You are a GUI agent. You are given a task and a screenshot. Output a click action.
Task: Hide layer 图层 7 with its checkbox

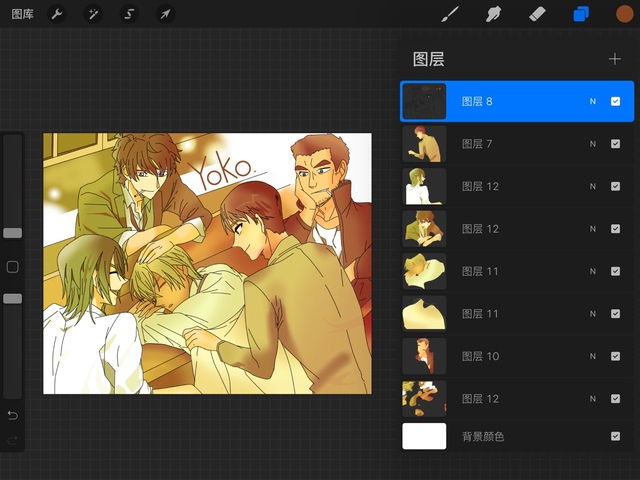coord(615,144)
